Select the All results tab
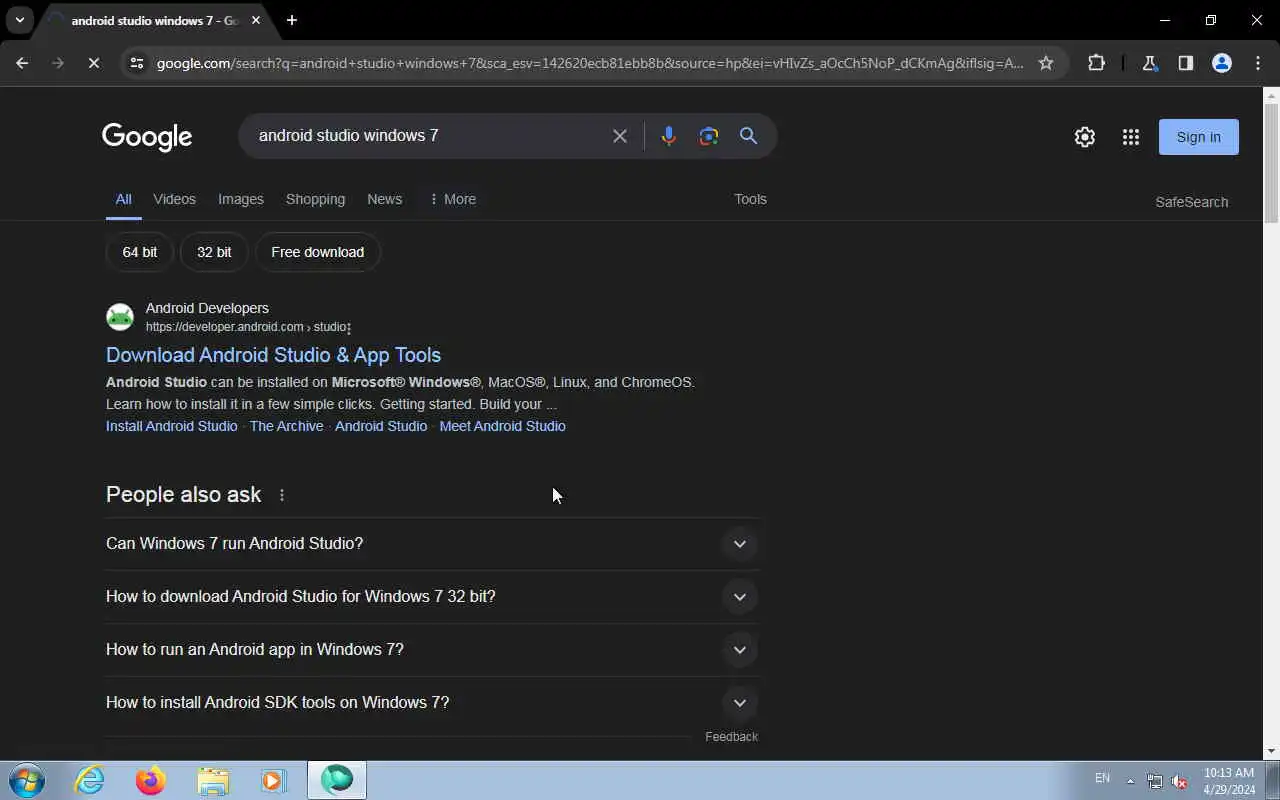Viewport: 1280px width, 800px height. click(x=123, y=199)
